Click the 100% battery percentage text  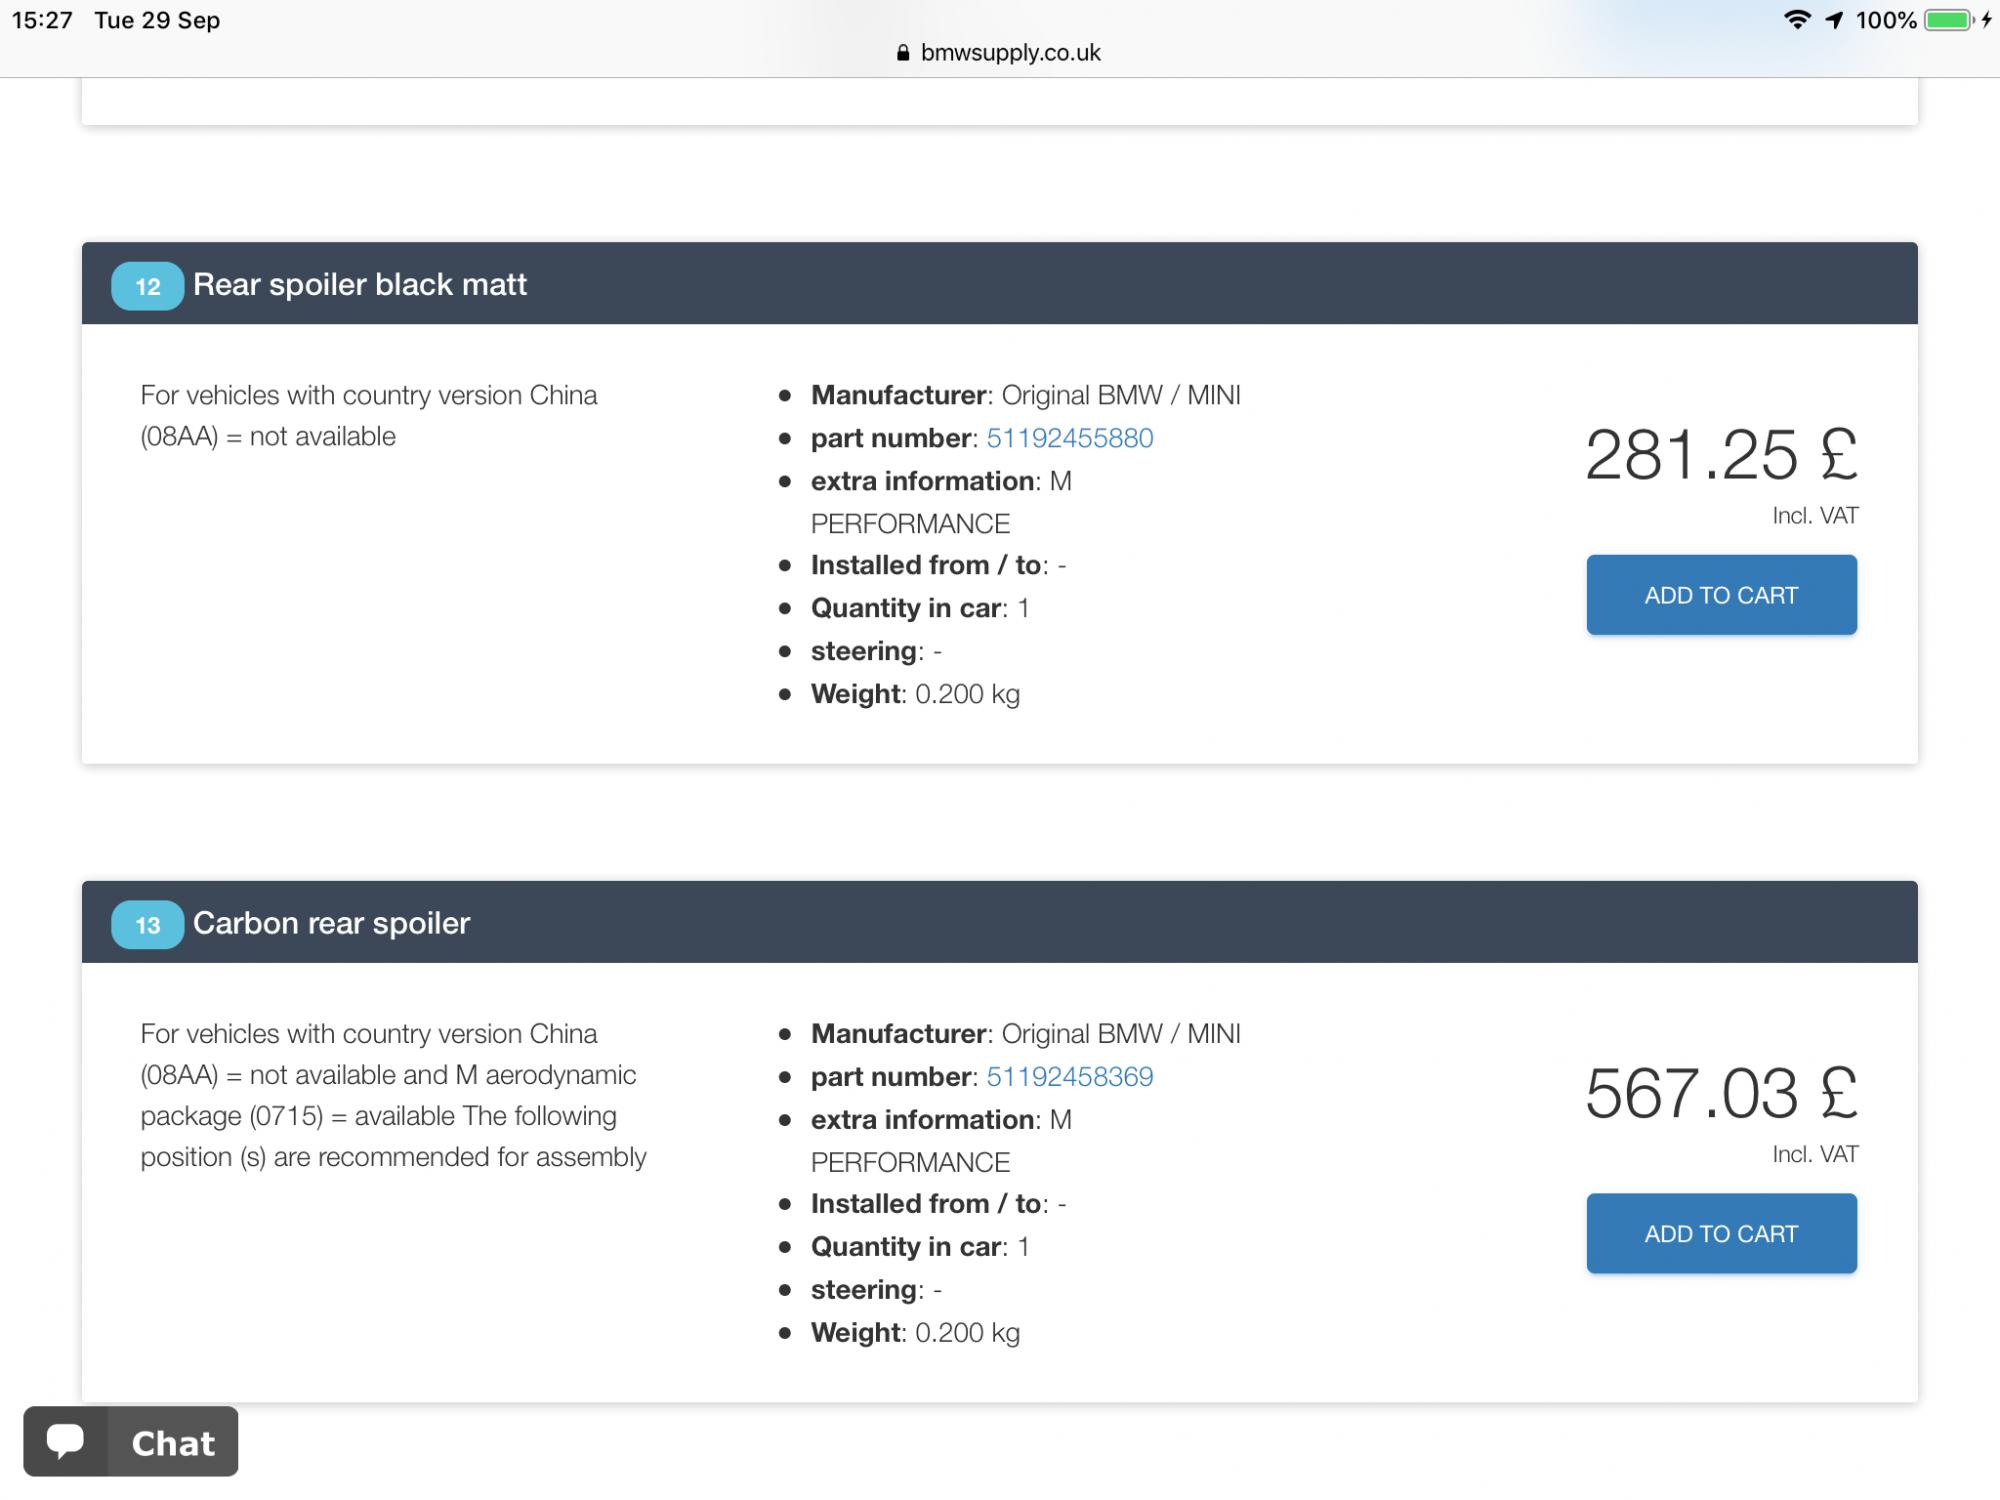(x=1886, y=20)
